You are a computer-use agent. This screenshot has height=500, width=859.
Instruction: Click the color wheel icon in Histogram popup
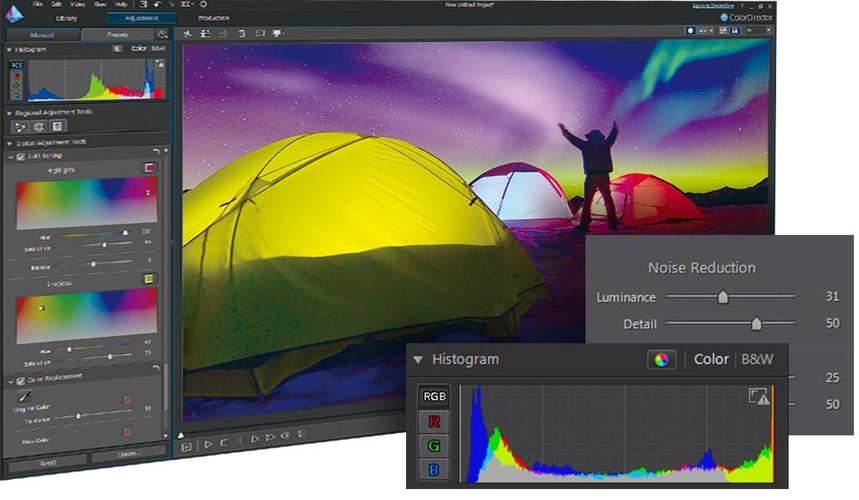click(x=661, y=359)
